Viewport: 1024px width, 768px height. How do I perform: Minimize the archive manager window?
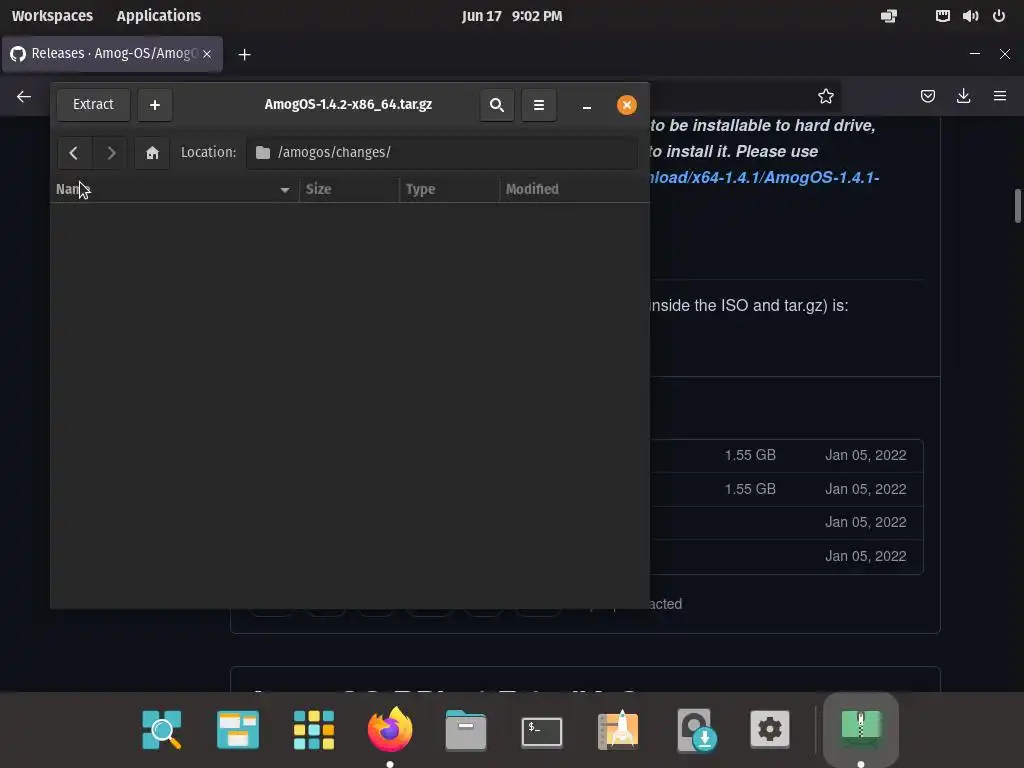tap(586, 106)
